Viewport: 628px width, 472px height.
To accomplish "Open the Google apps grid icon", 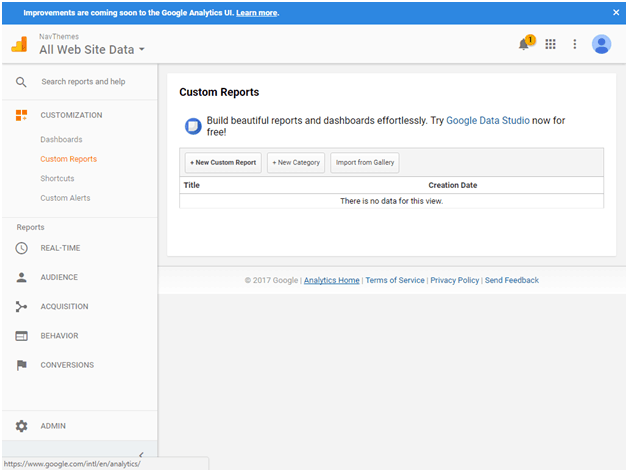I will [550, 44].
